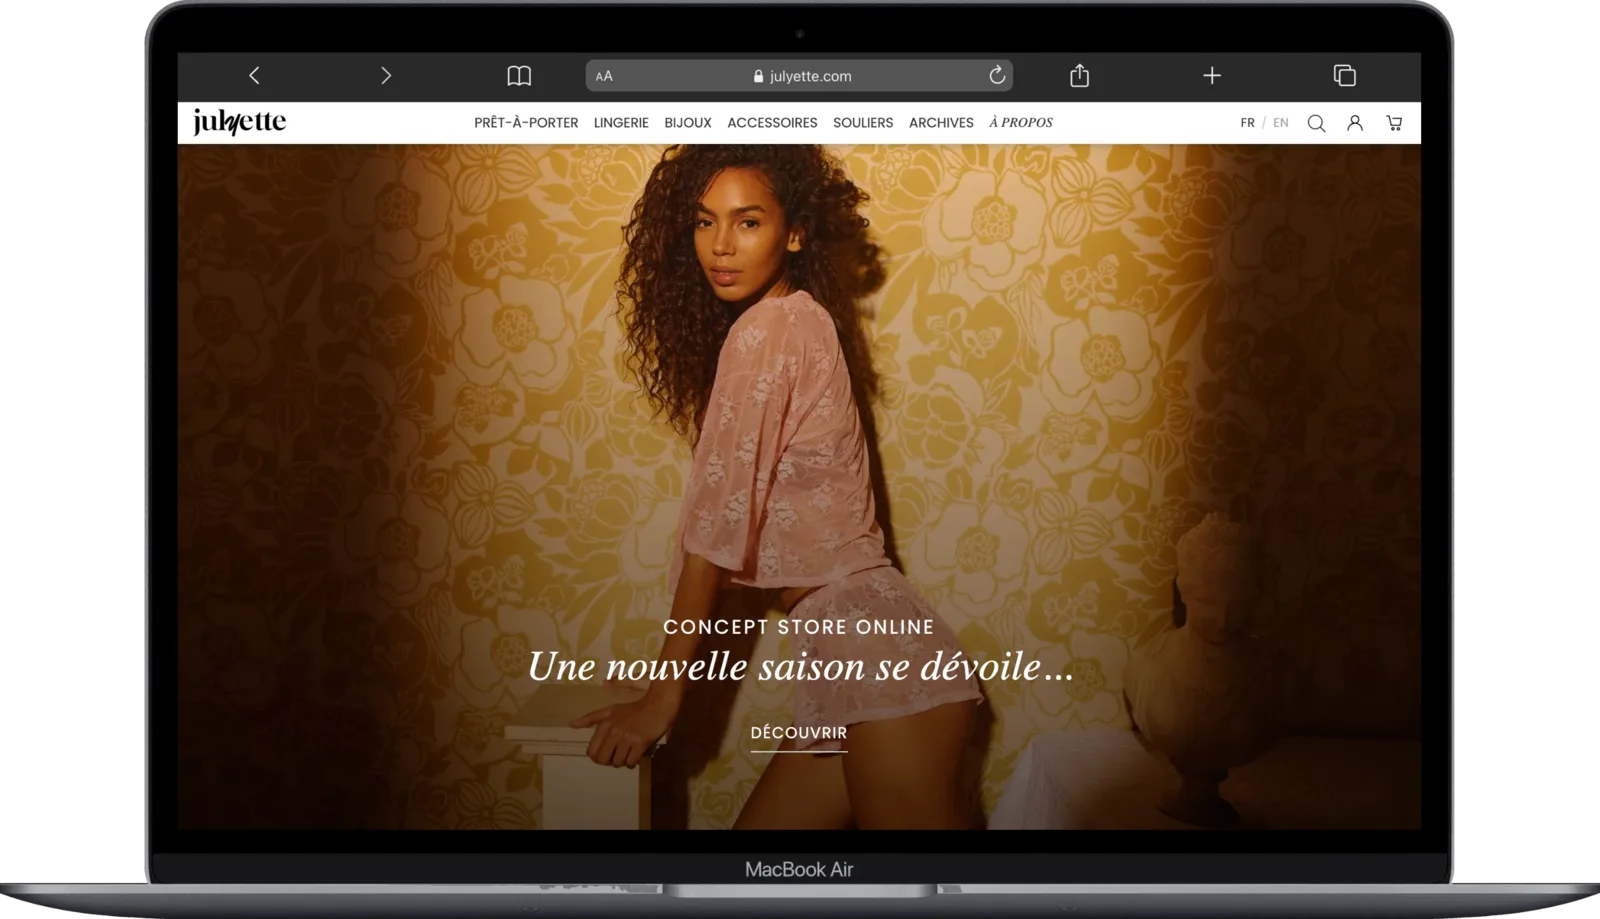Go back with the Safari back arrow
The width and height of the screenshot is (1600, 919).
click(x=254, y=75)
